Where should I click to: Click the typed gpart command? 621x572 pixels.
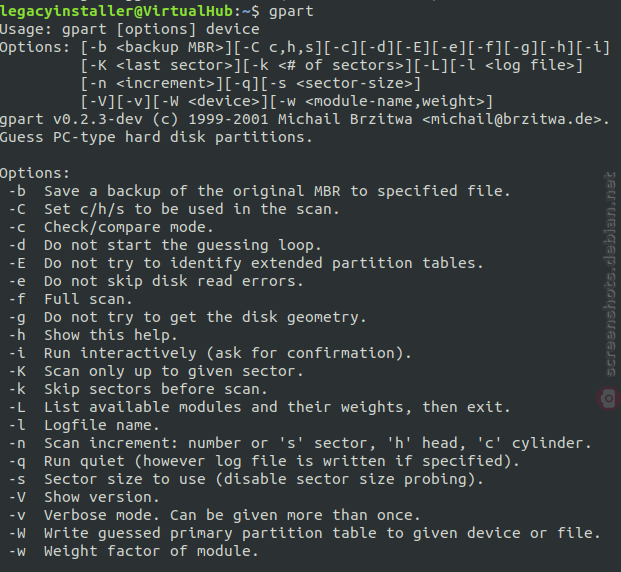point(291,12)
